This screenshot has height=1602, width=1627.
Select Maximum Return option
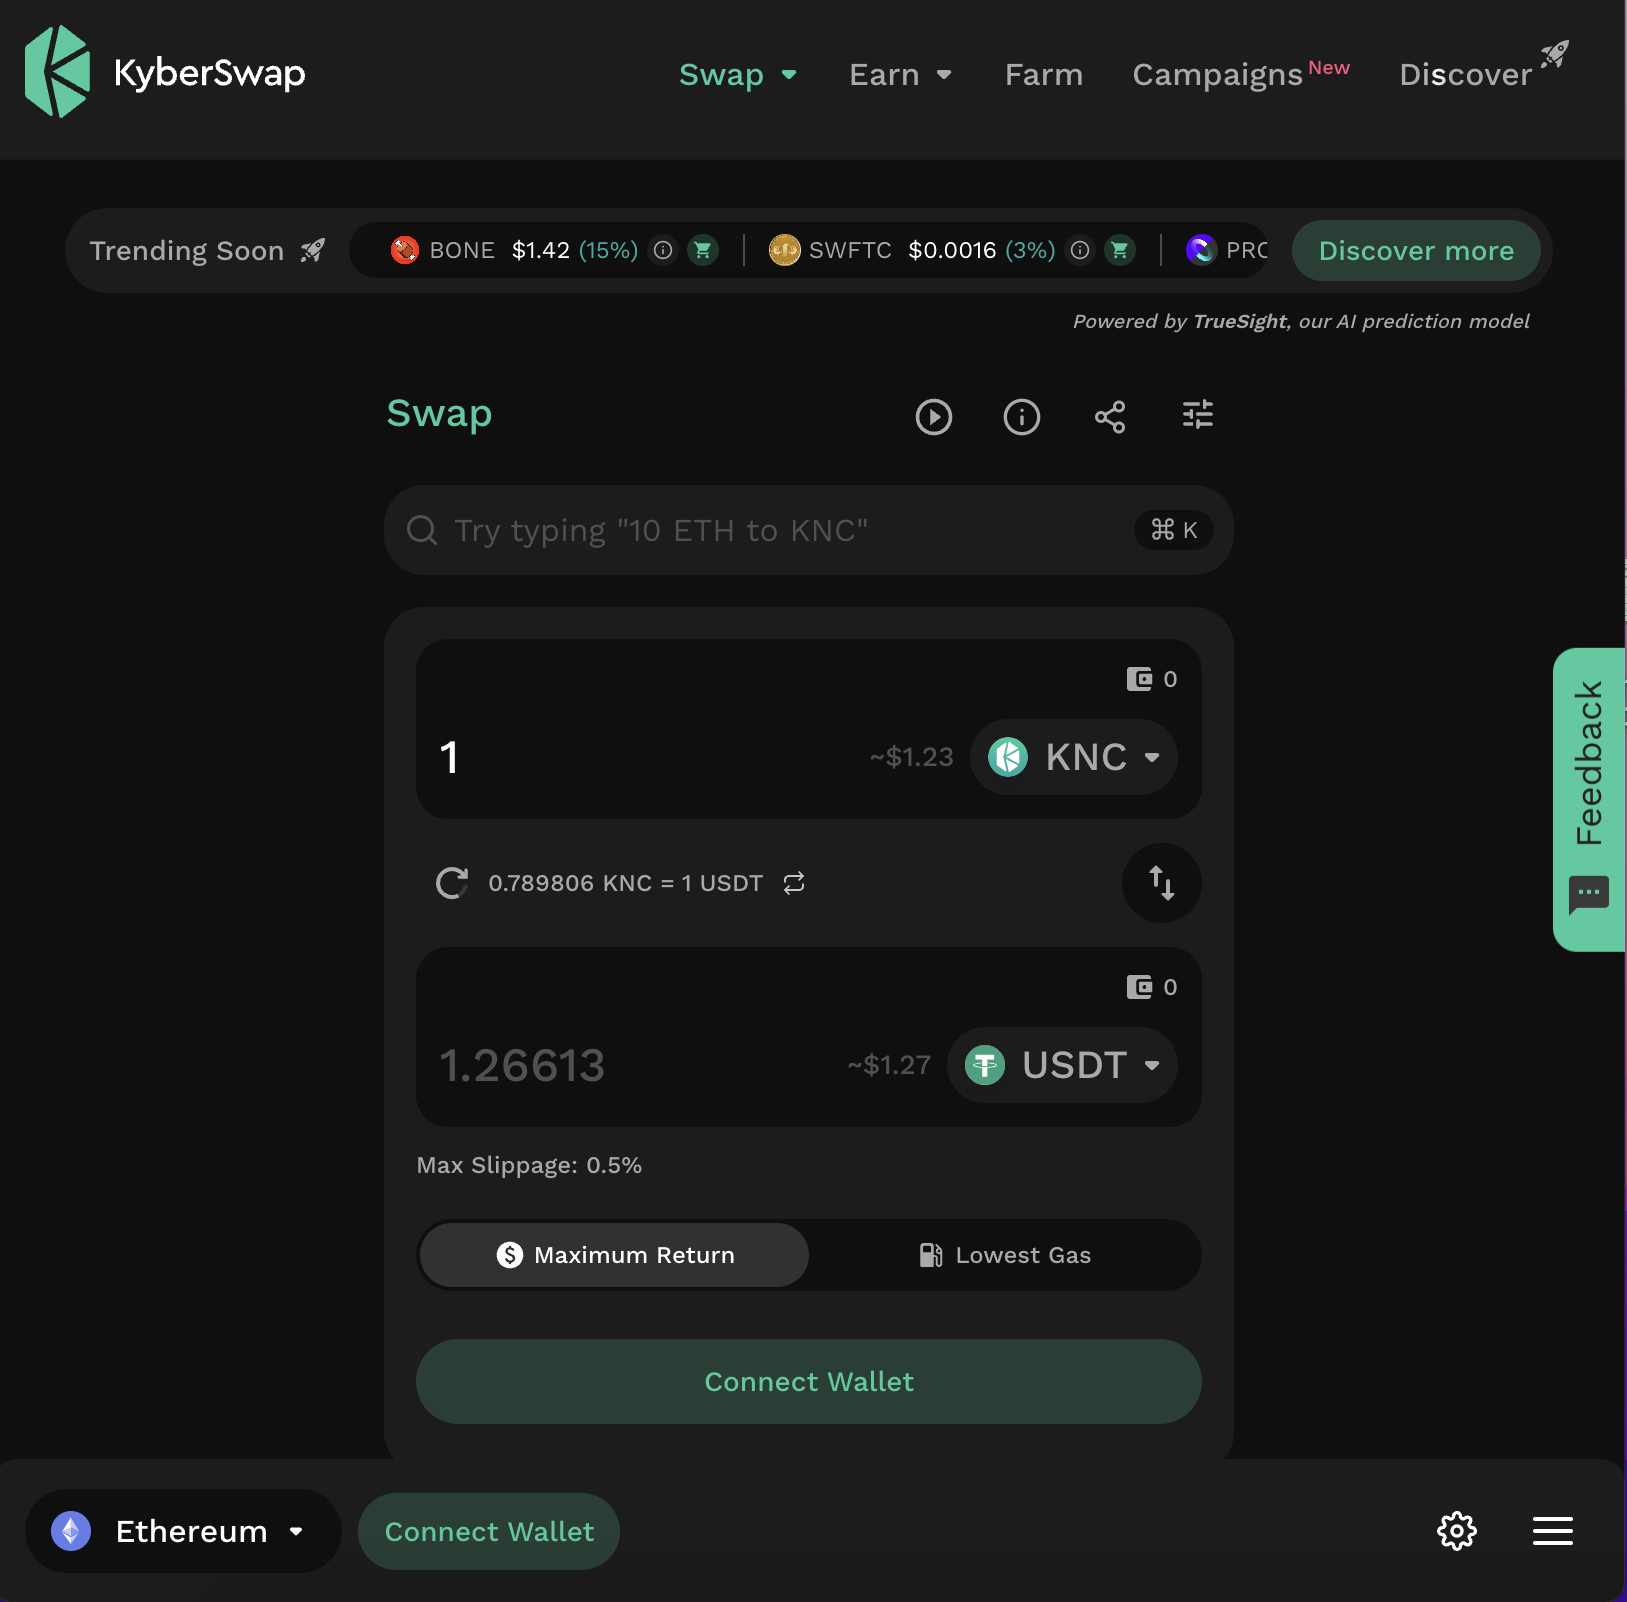pyautogui.click(x=614, y=1255)
